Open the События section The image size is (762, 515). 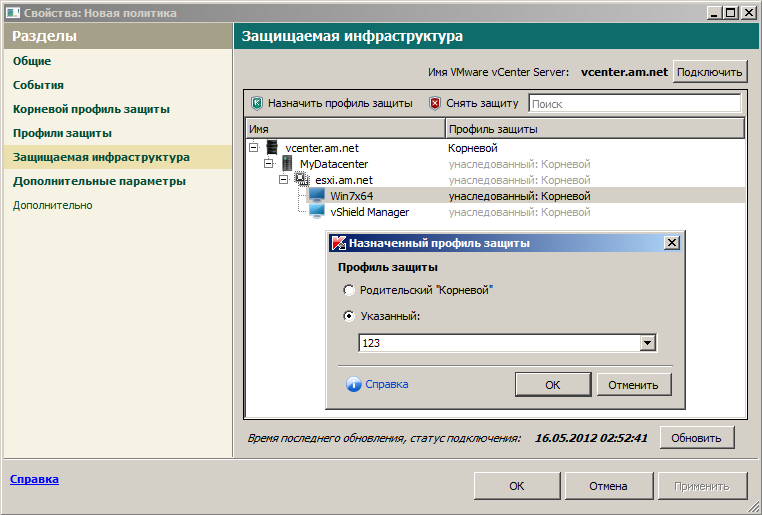(x=38, y=85)
